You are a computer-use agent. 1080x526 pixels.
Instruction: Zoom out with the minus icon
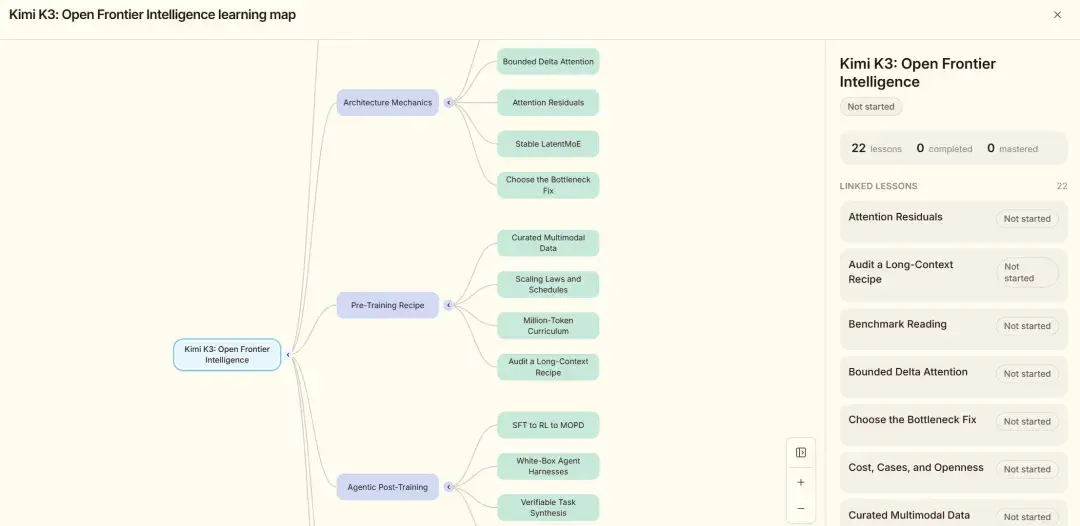pos(800,509)
